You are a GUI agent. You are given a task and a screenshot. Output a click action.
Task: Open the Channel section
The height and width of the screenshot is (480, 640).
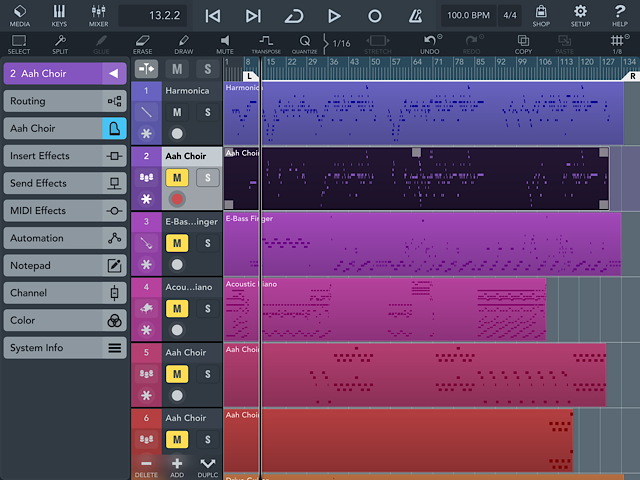point(65,293)
